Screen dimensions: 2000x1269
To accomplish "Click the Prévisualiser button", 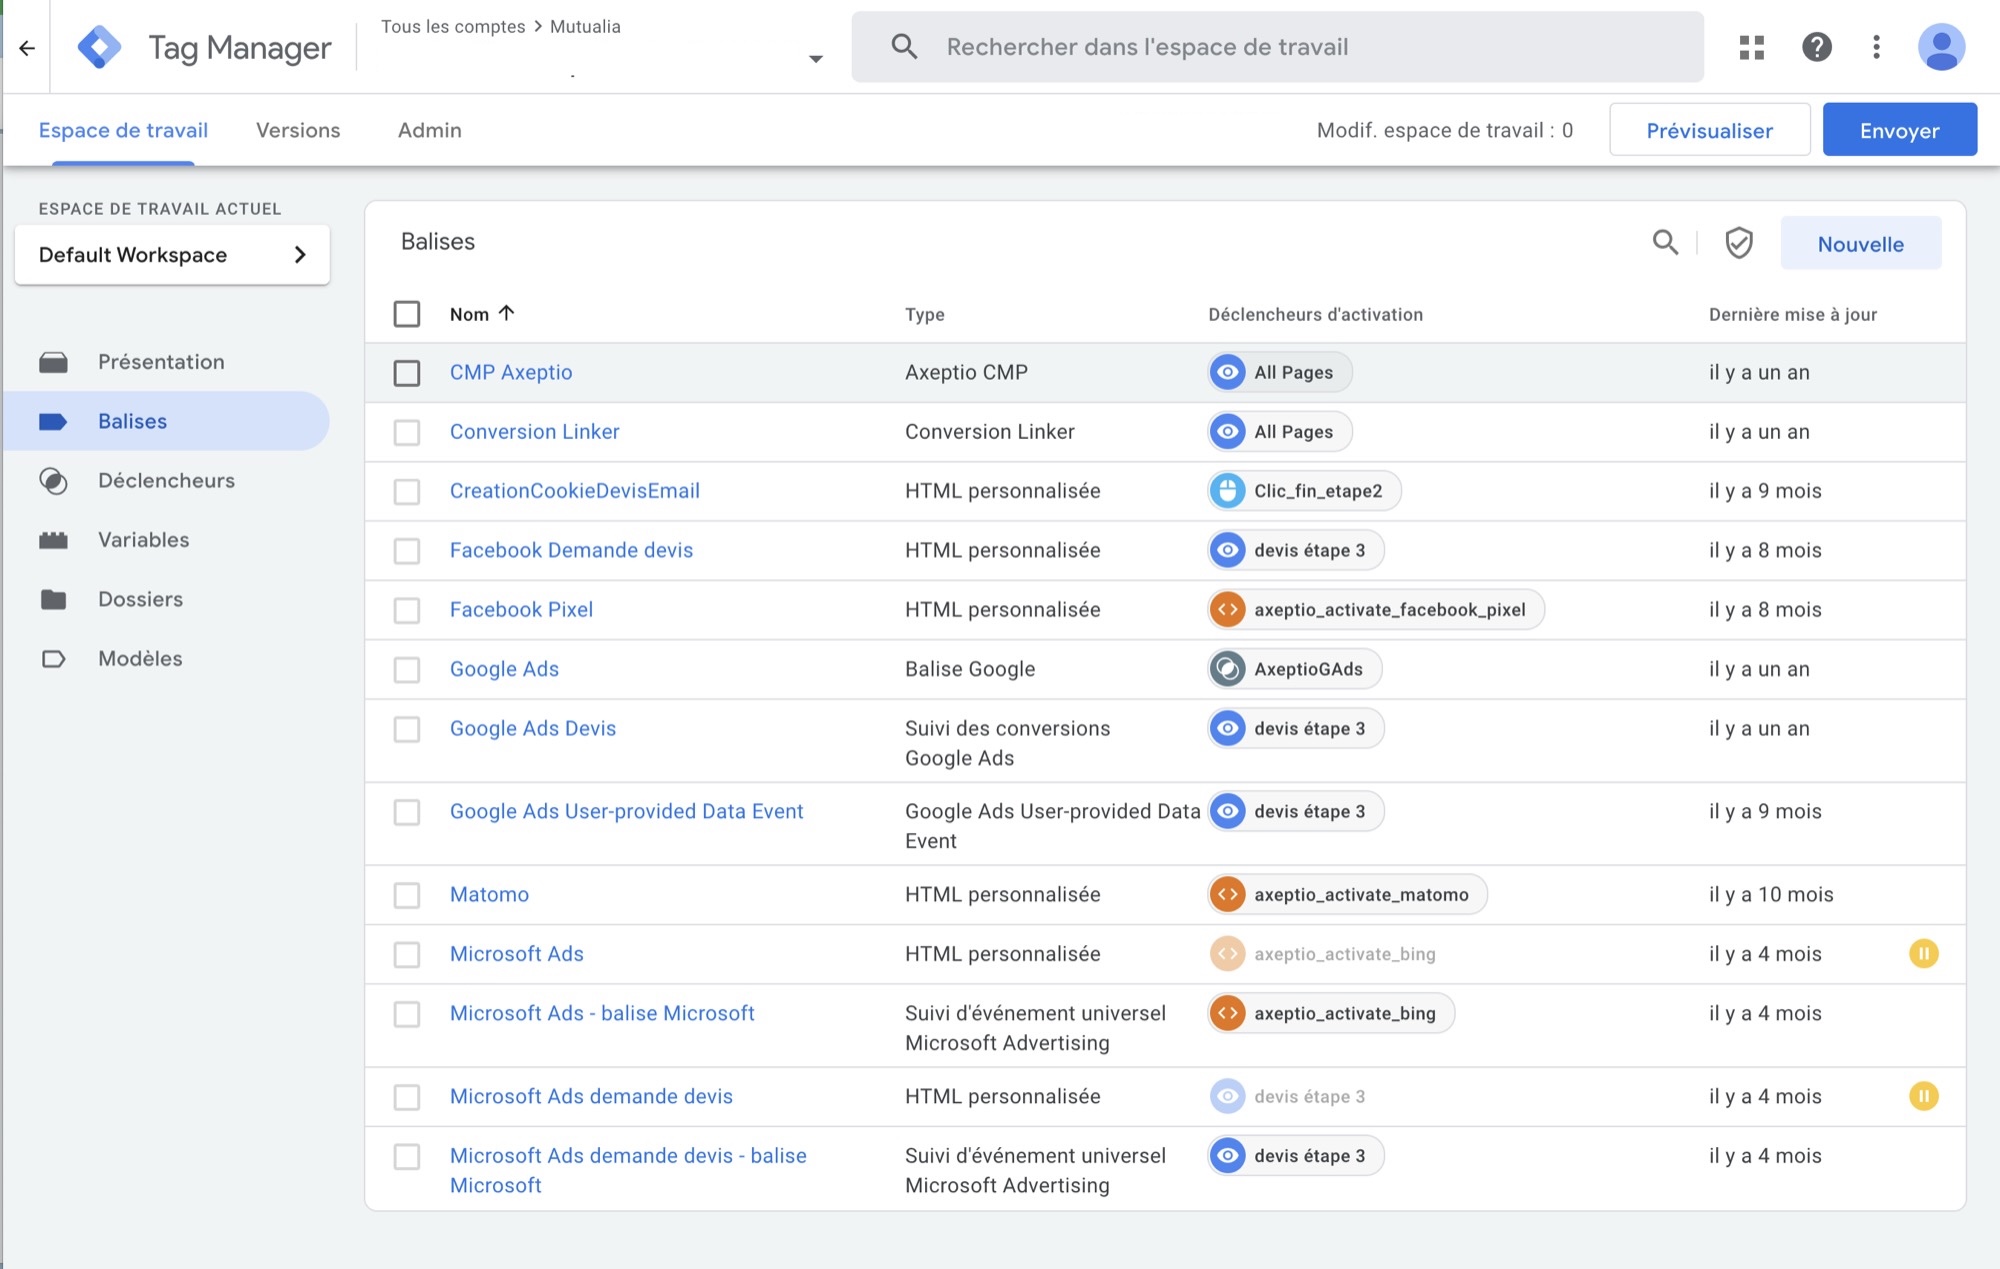I will coord(1709,129).
